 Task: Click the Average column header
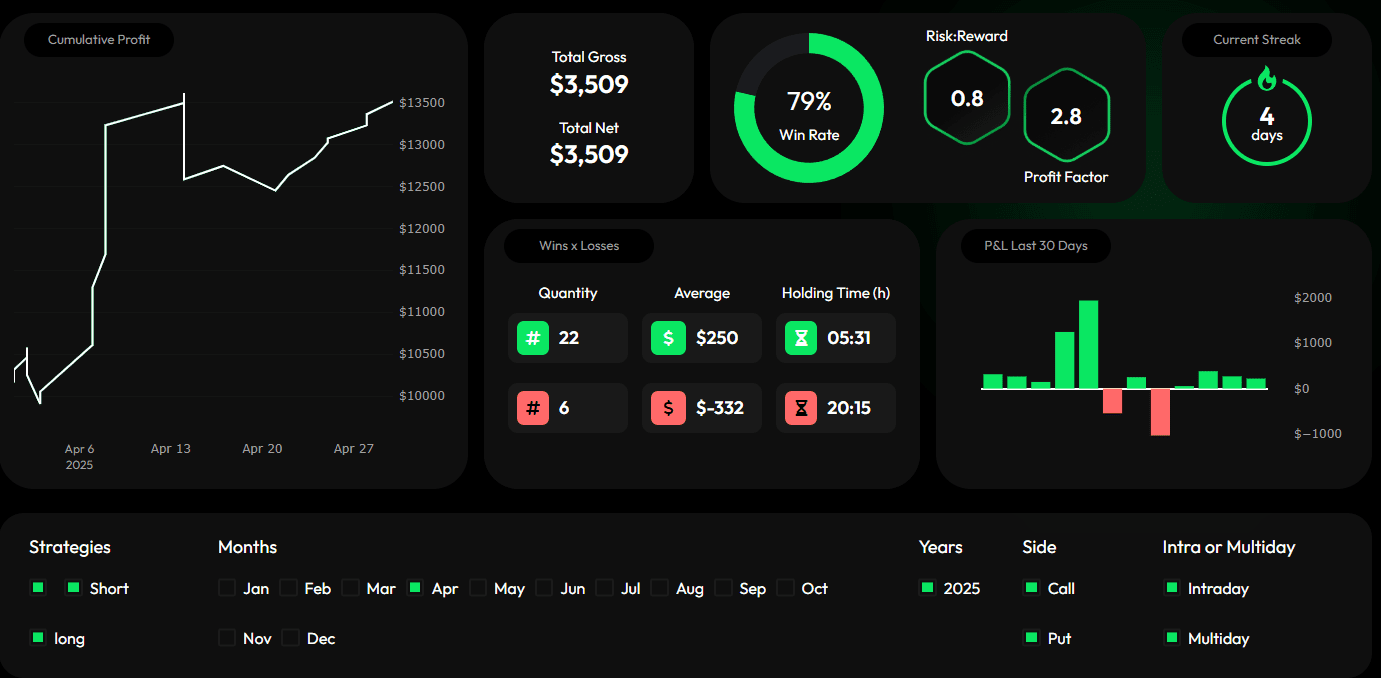coord(702,293)
